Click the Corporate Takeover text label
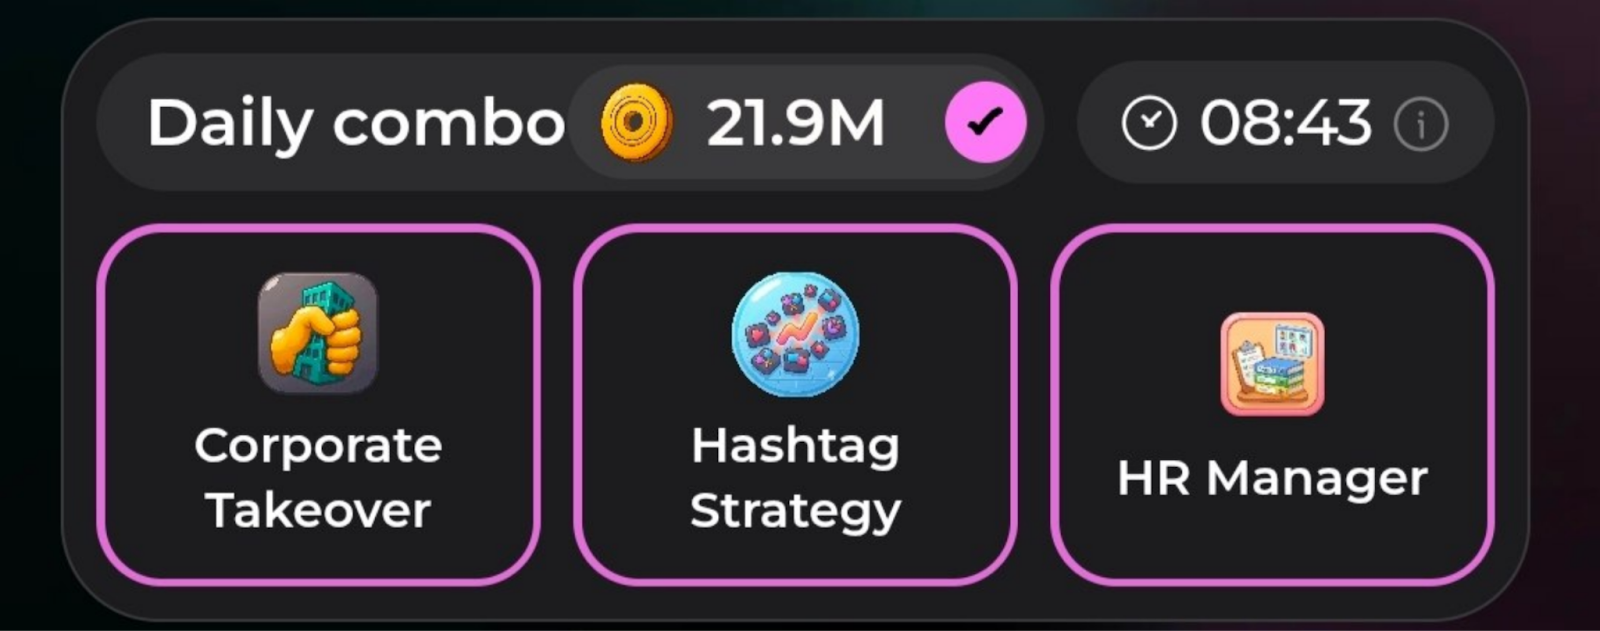 pyautogui.click(x=318, y=478)
